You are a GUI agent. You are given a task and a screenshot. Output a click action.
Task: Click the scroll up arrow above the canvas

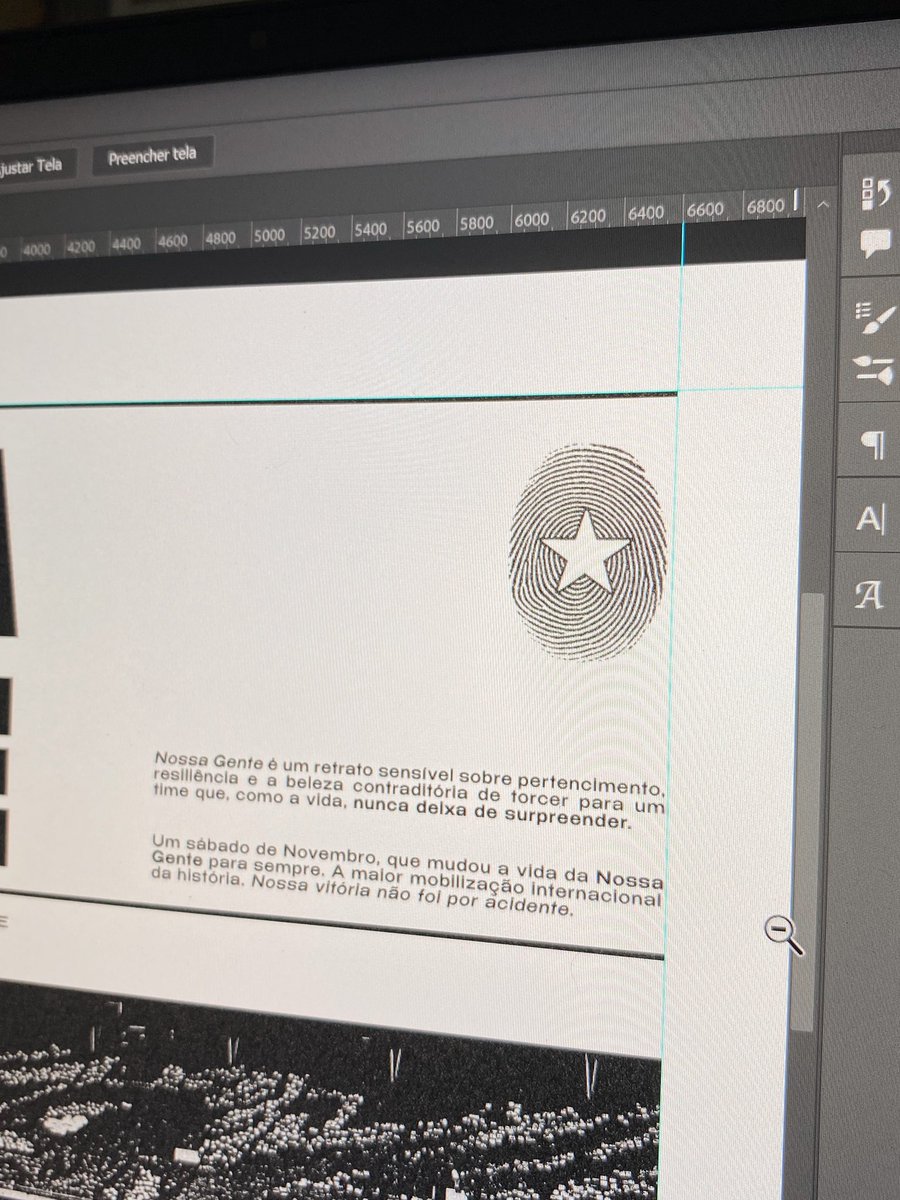[x=822, y=204]
